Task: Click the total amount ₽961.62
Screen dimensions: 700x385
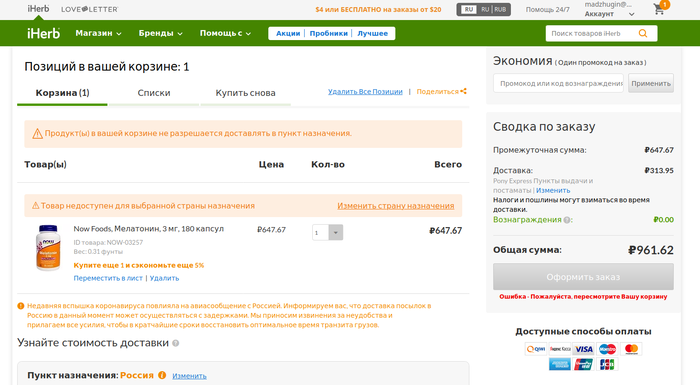Action: 651,250
